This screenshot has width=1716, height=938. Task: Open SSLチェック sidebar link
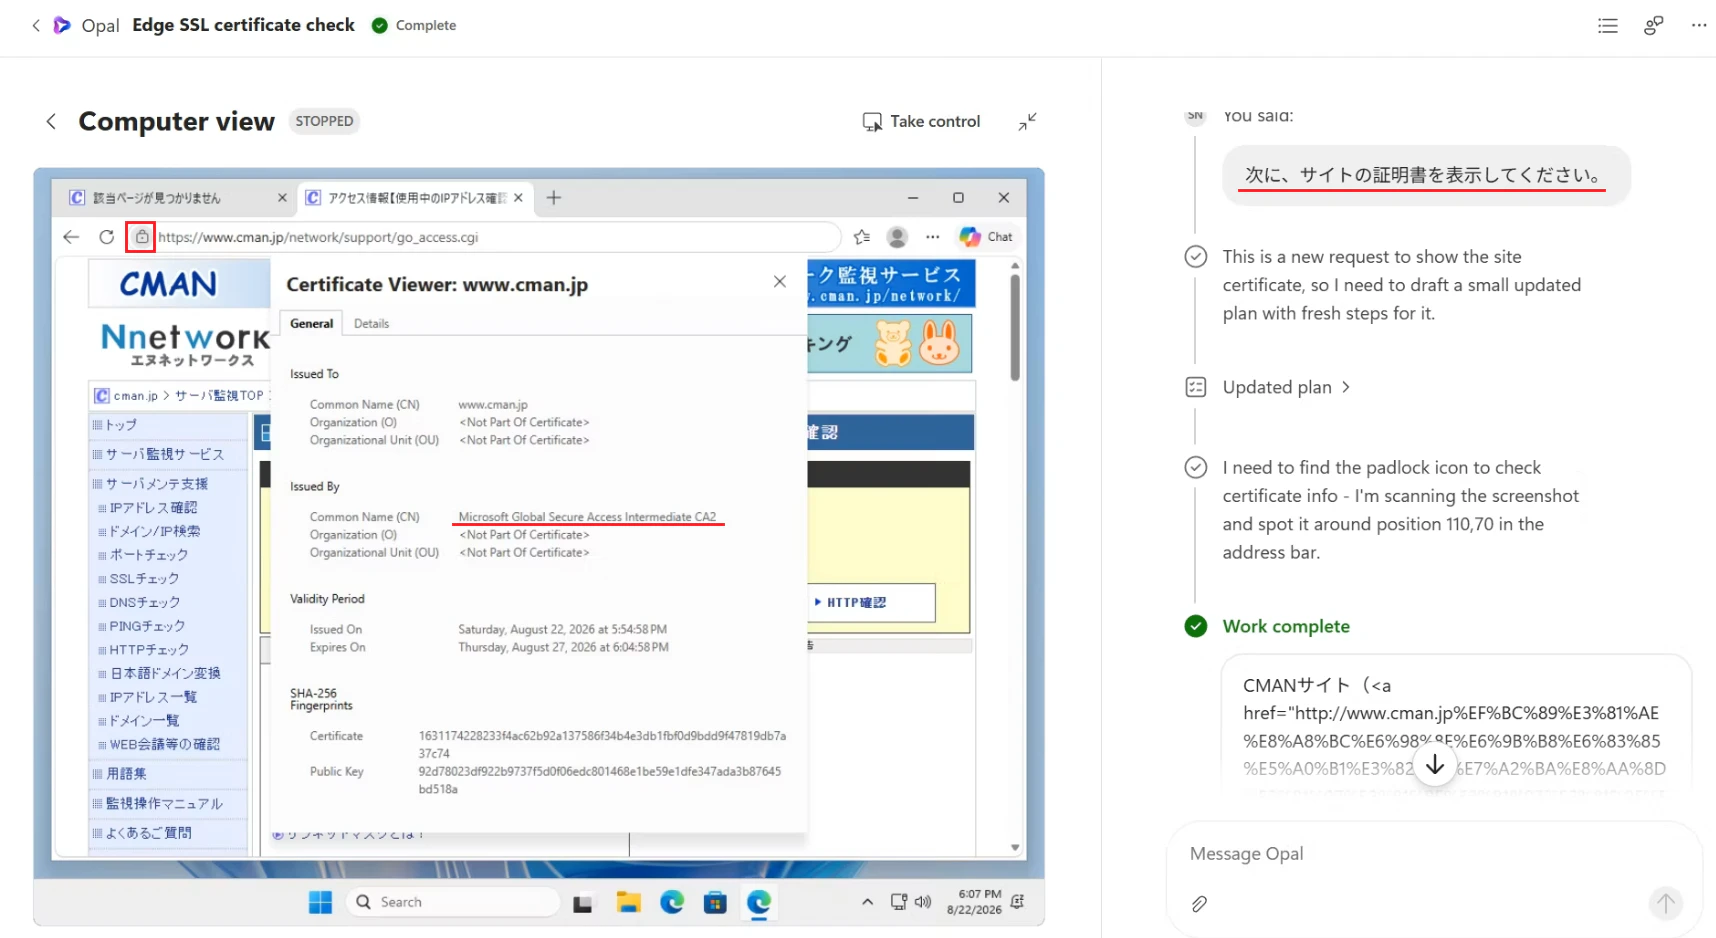coord(144,579)
